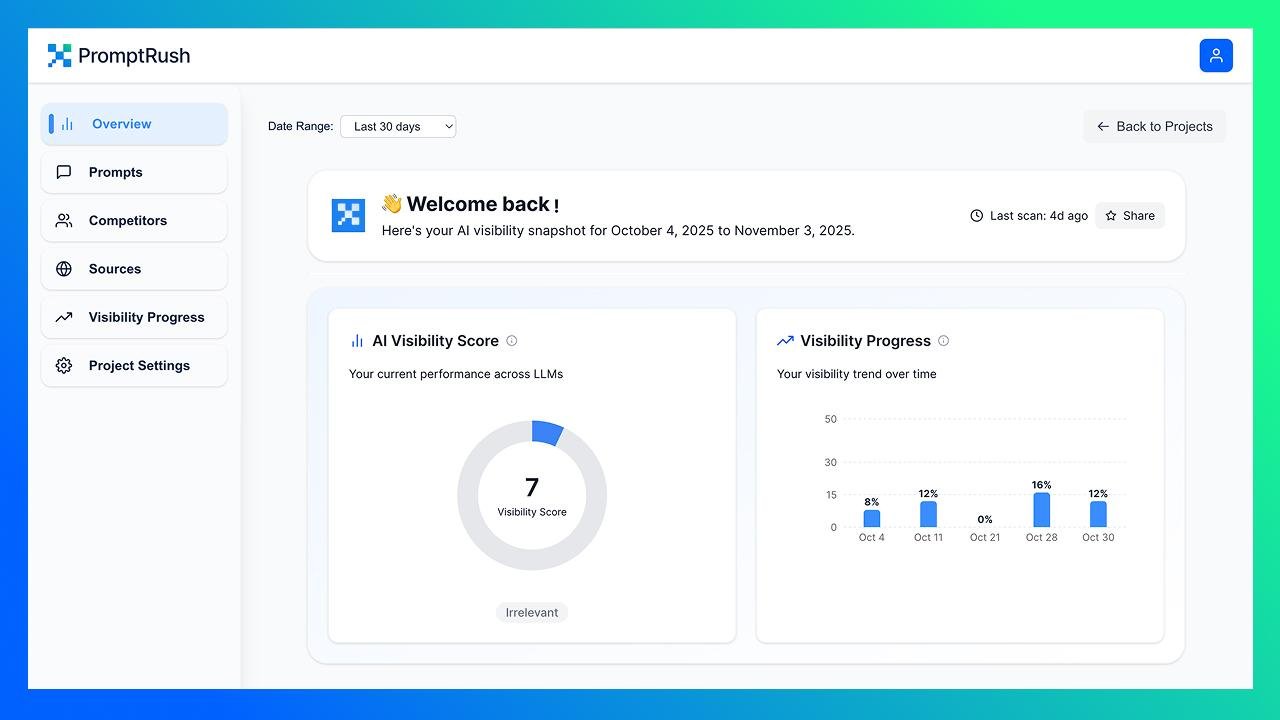Viewport: 1280px width, 720px height.
Task: Click Back to Projects button
Action: coord(1154,126)
